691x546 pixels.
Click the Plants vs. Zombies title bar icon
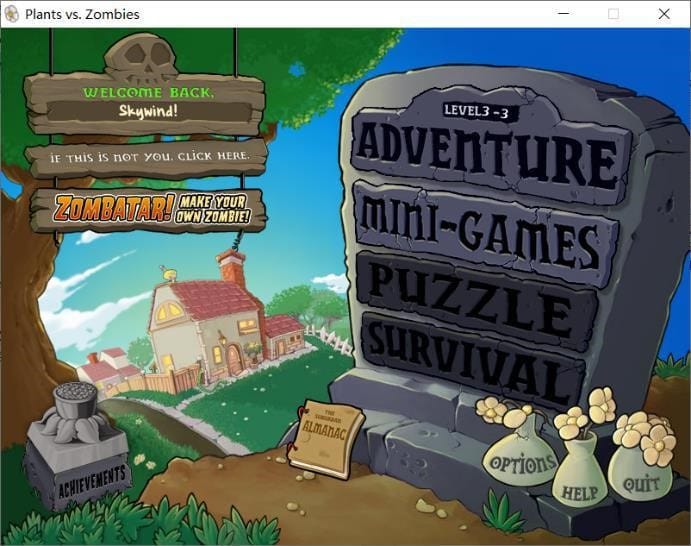click(12, 14)
